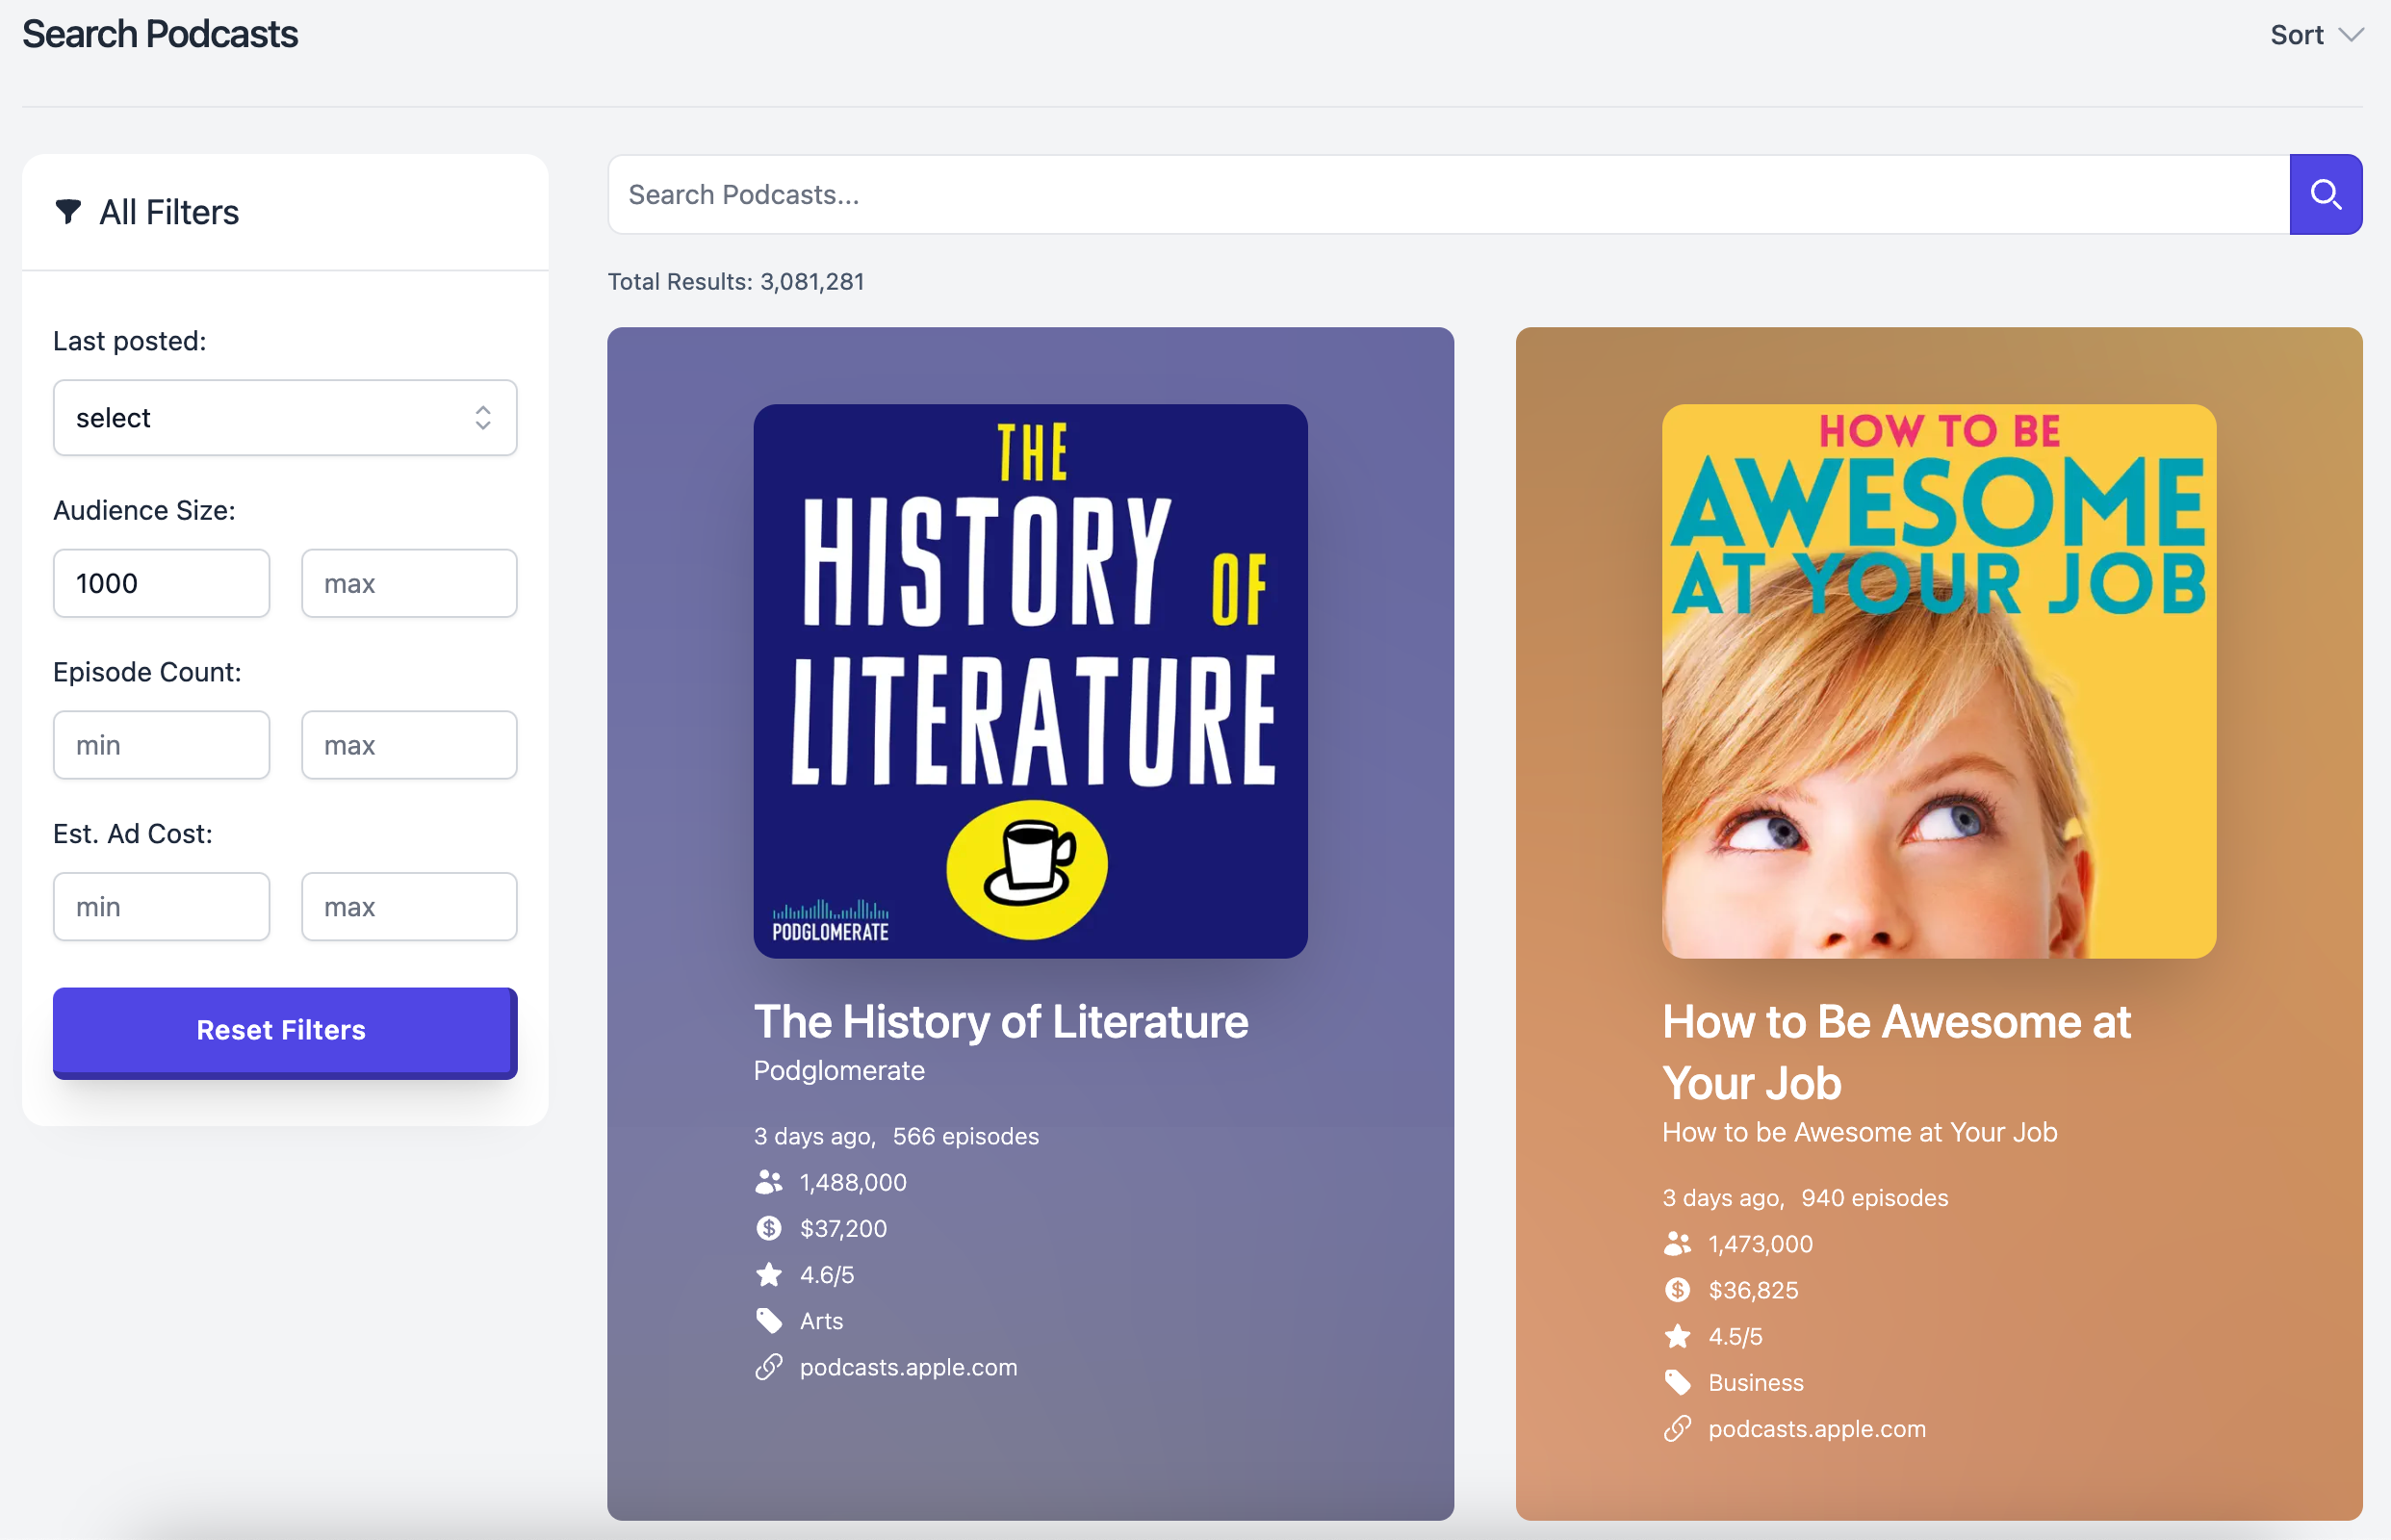Click the Podglomerate publisher name
The height and width of the screenshot is (1540, 2391).
click(x=839, y=1071)
